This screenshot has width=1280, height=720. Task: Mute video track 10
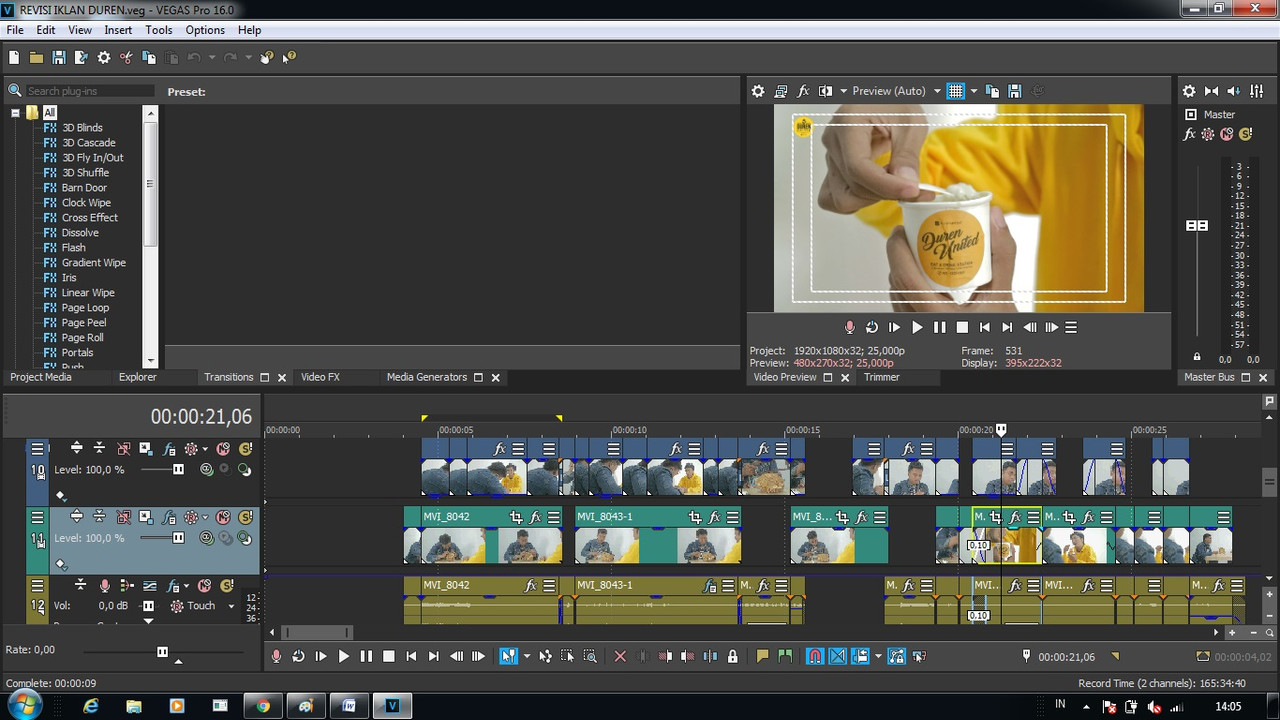[223, 449]
